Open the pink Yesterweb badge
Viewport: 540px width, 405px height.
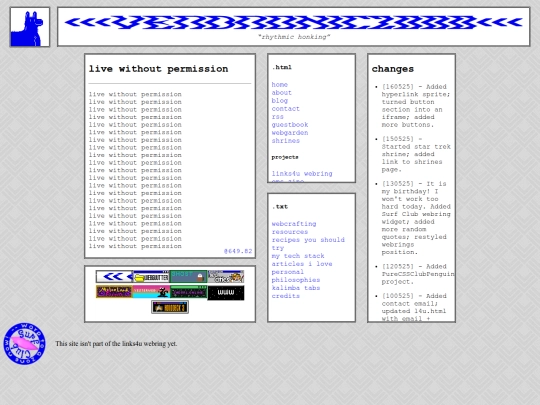[152, 292]
